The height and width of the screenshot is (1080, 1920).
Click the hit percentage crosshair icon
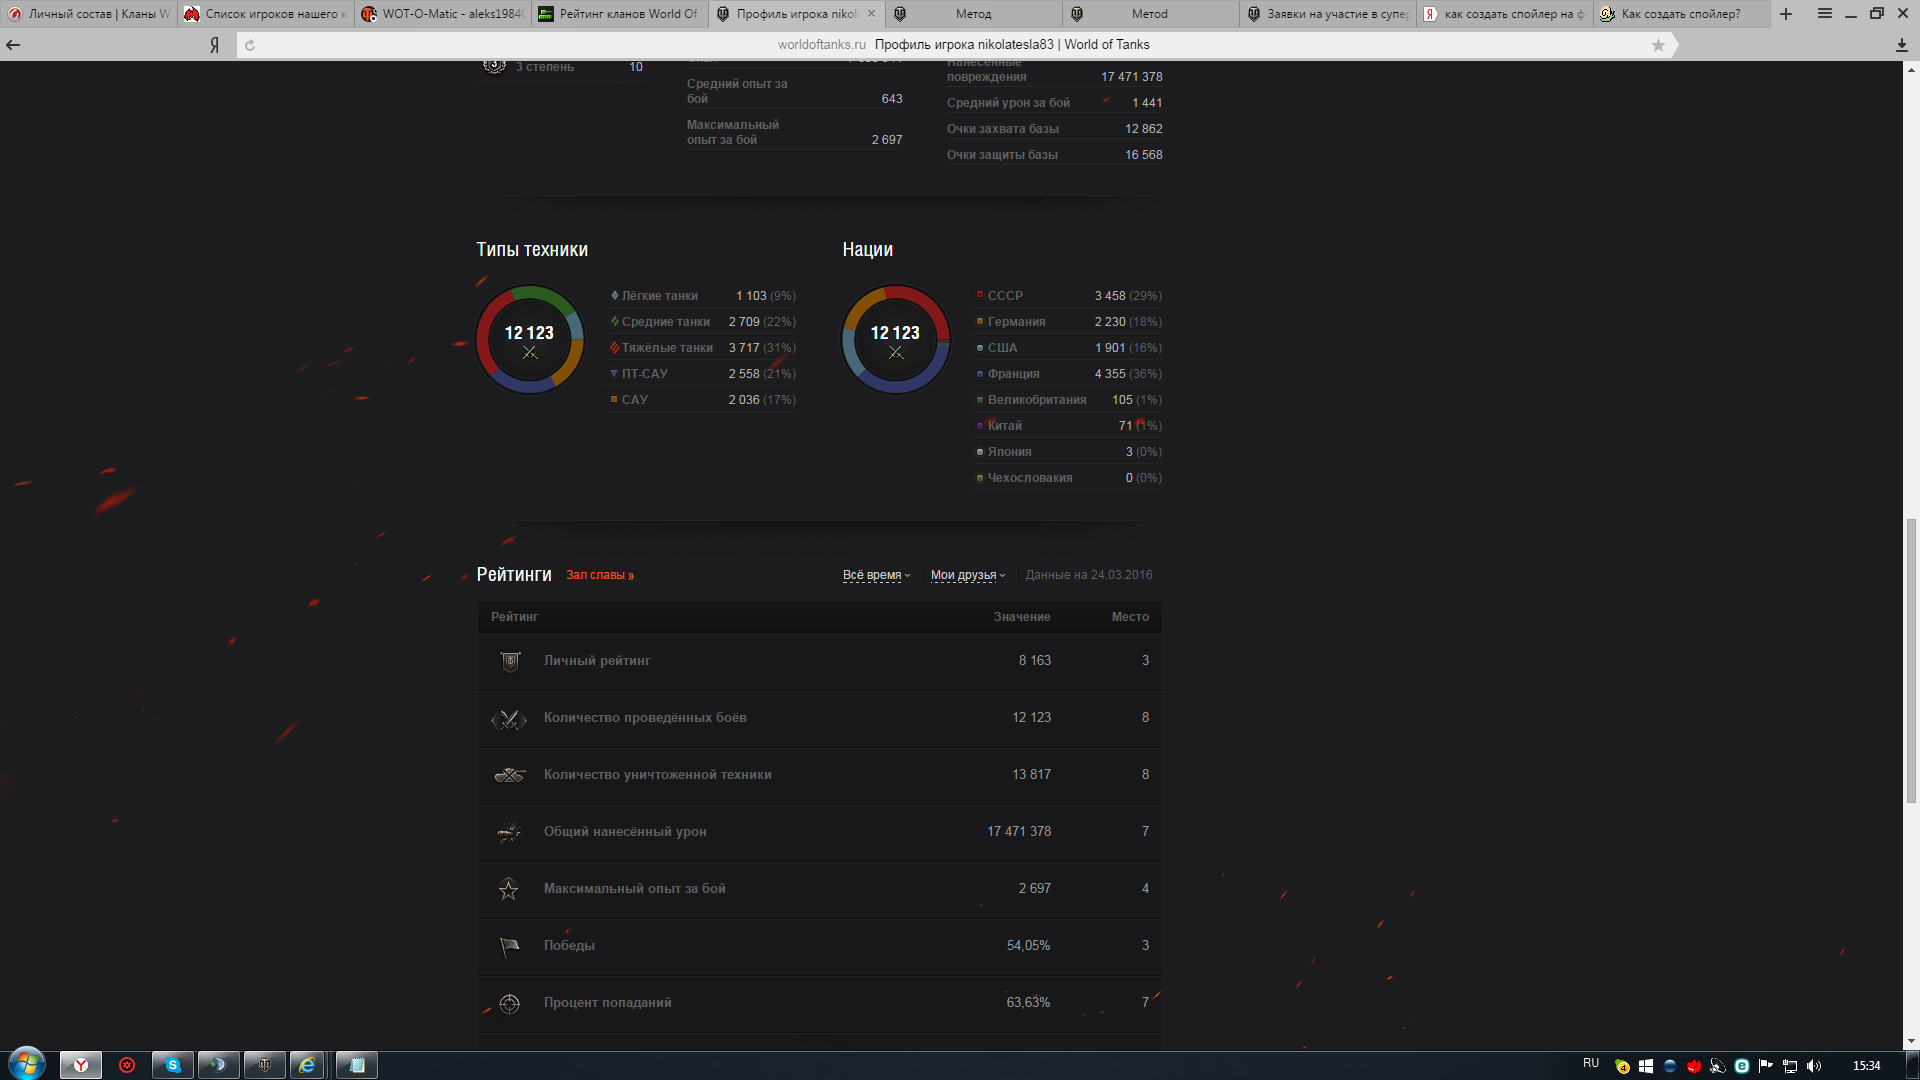[509, 1003]
